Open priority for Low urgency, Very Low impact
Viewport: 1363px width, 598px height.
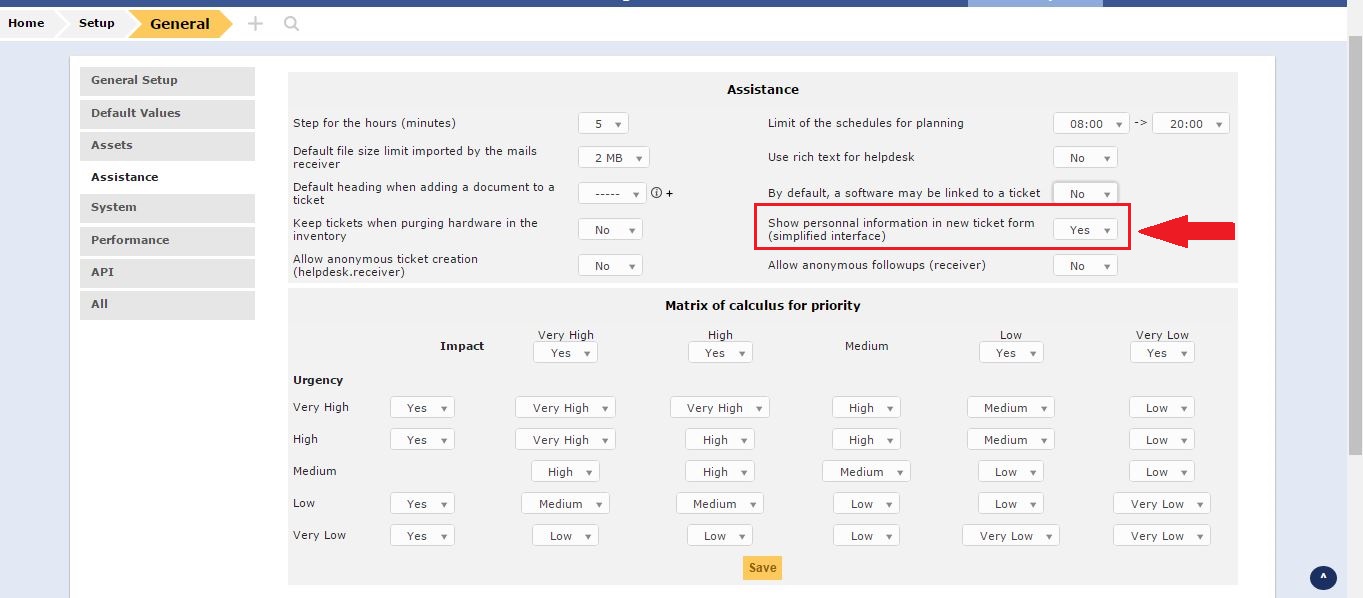pos(1162,504)
